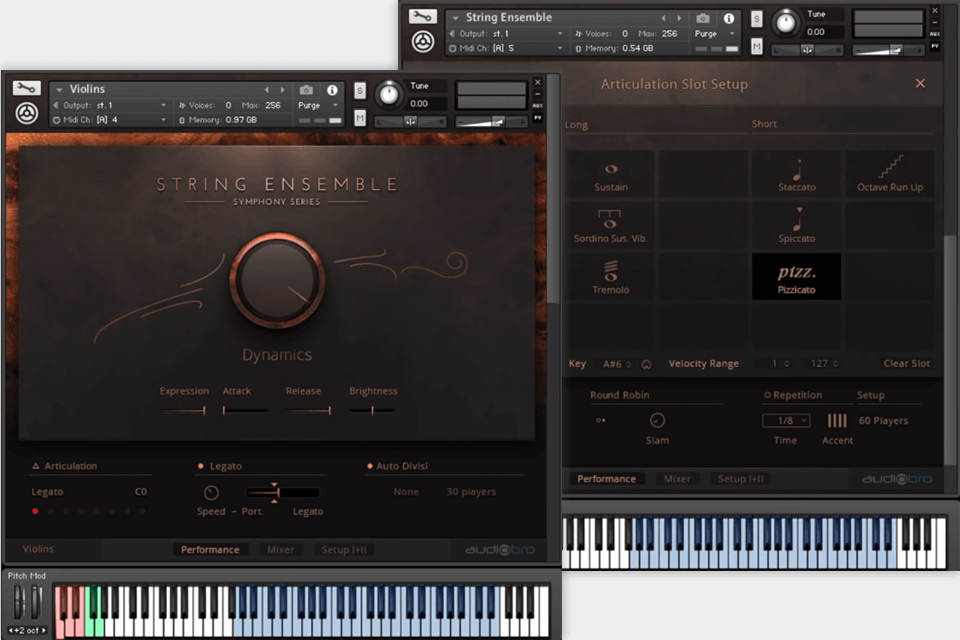960x640 pixels.
Task: Solo the Violins instrument
Action: tap(358, 89)
